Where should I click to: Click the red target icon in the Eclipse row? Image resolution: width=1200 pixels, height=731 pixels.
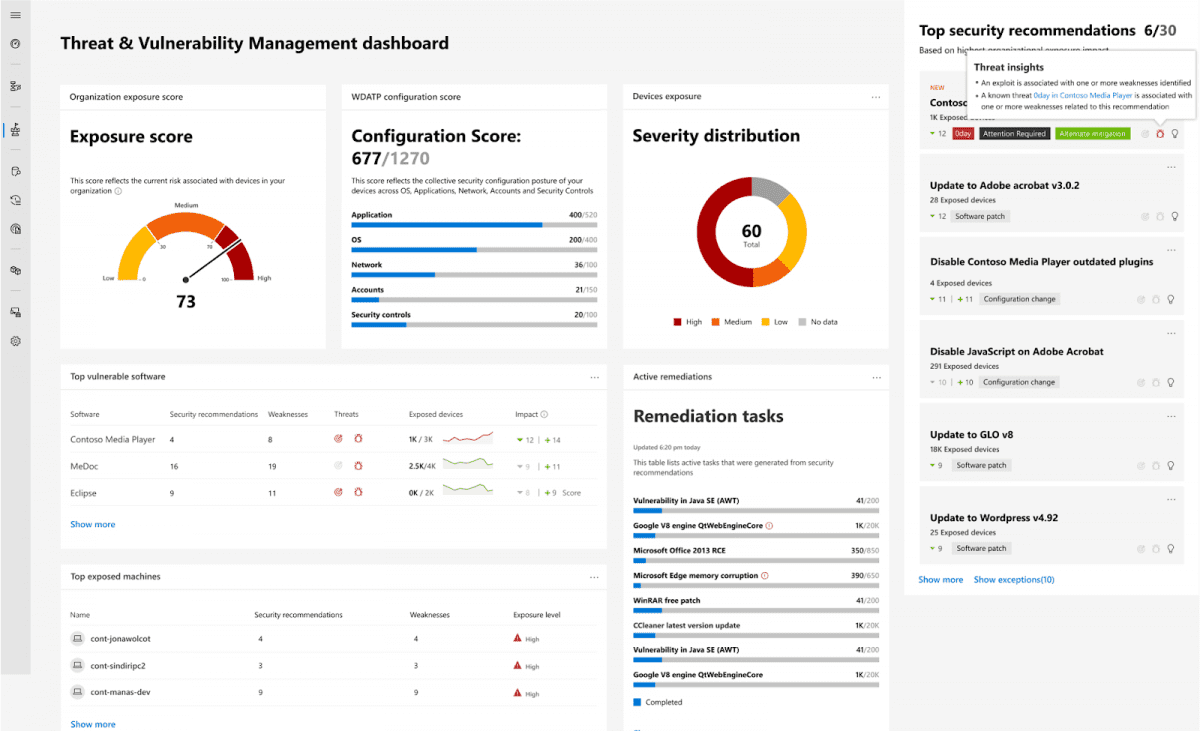click(x=339, y=492)
